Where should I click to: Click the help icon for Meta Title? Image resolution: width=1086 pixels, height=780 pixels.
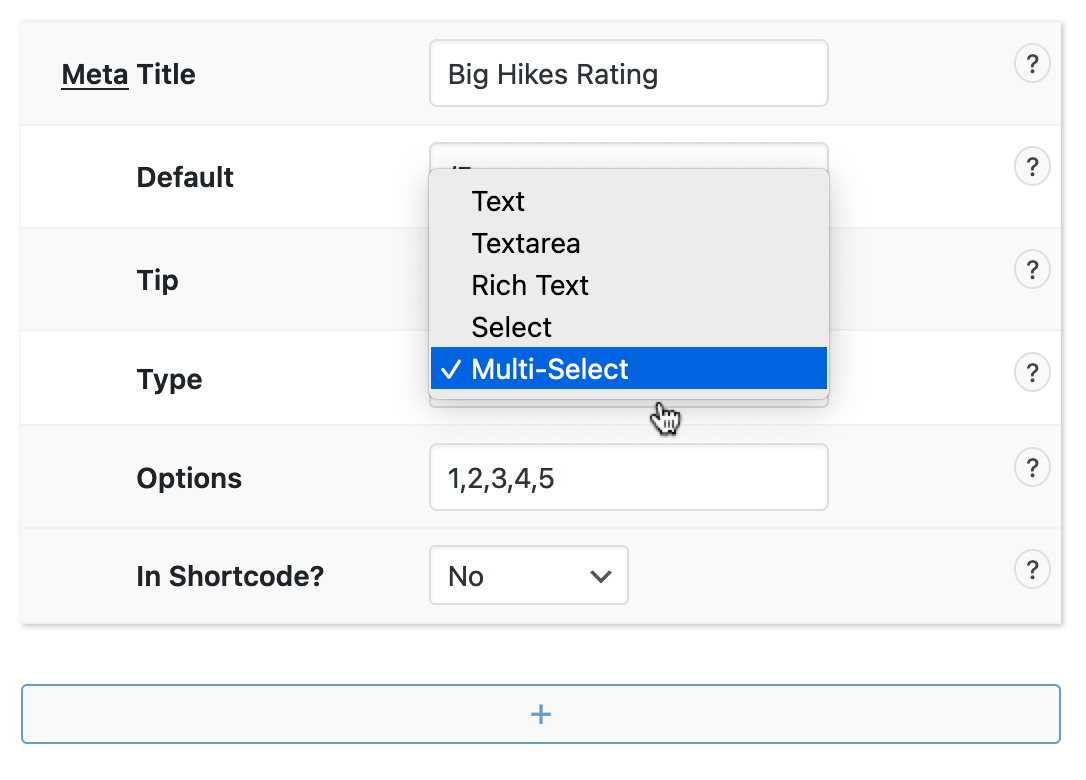coord(1032,66)
